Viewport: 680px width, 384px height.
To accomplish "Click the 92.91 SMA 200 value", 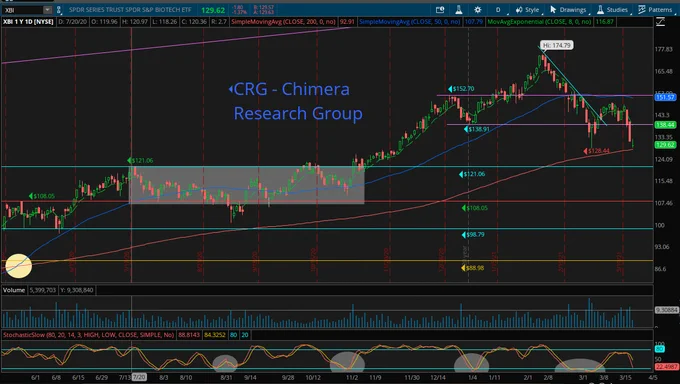I will click(x=347, y=21).
